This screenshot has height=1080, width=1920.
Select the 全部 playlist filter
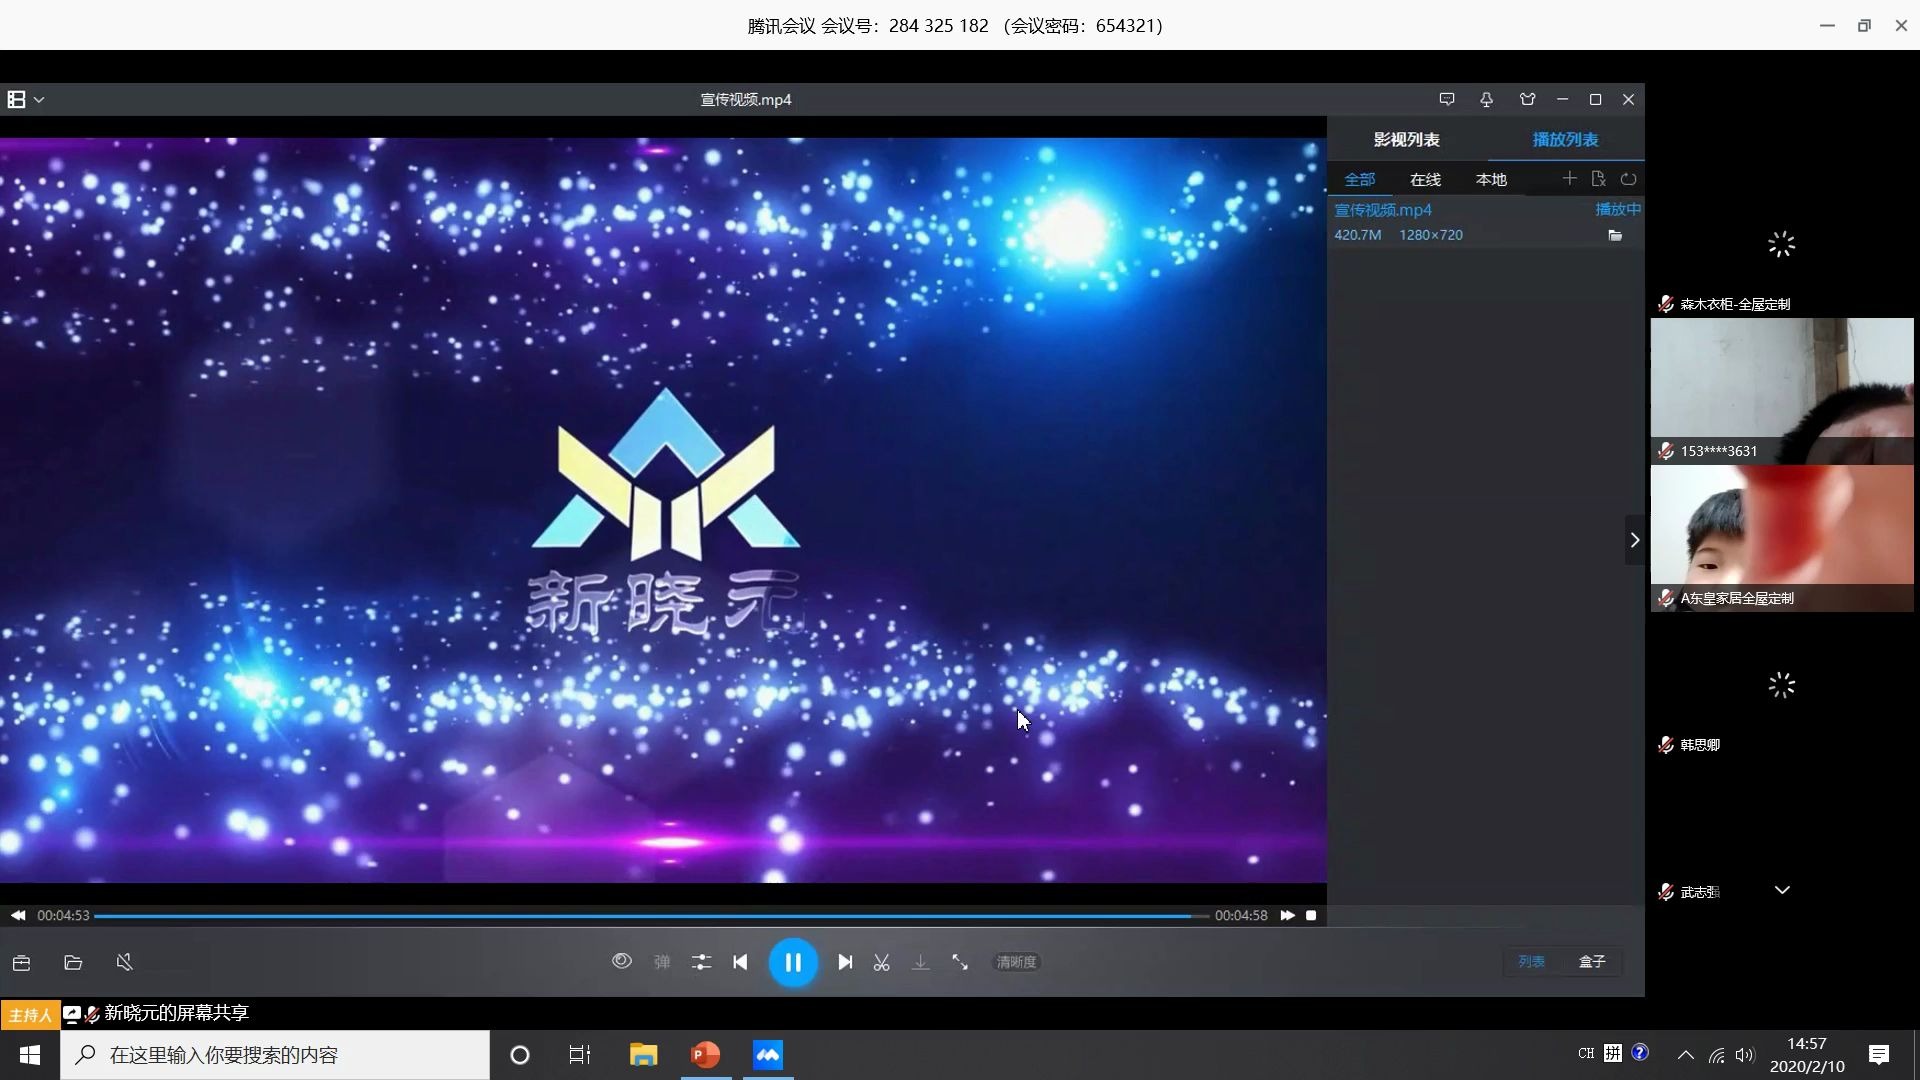coord(1359,179)
